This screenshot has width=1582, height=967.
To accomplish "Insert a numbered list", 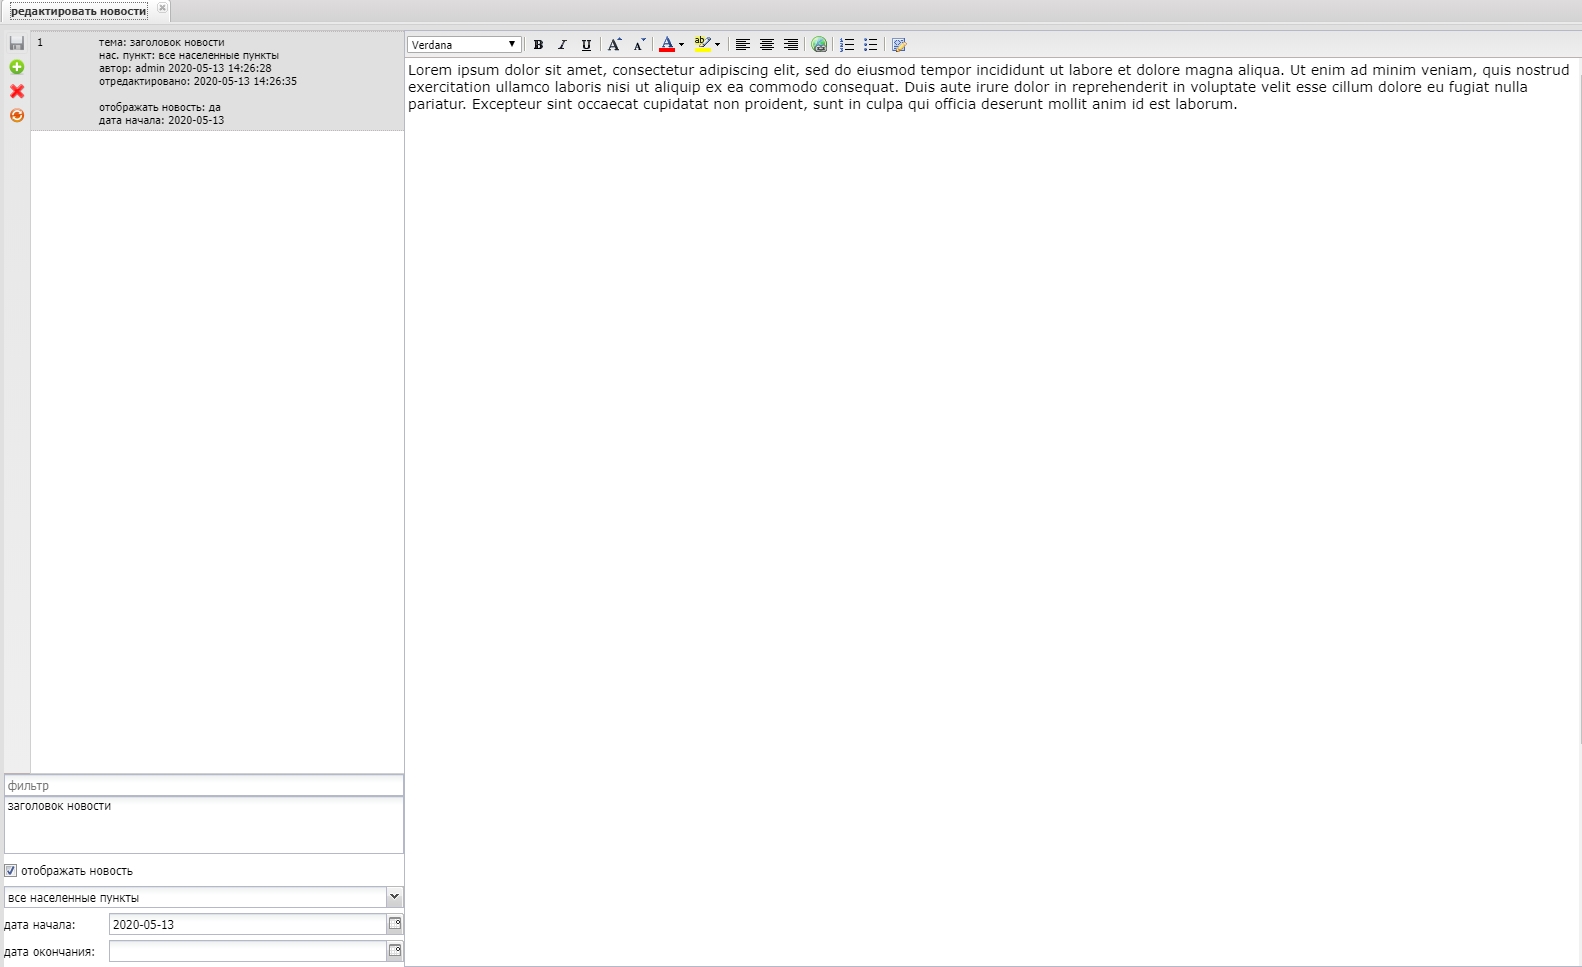I will [x=847, y=45].
